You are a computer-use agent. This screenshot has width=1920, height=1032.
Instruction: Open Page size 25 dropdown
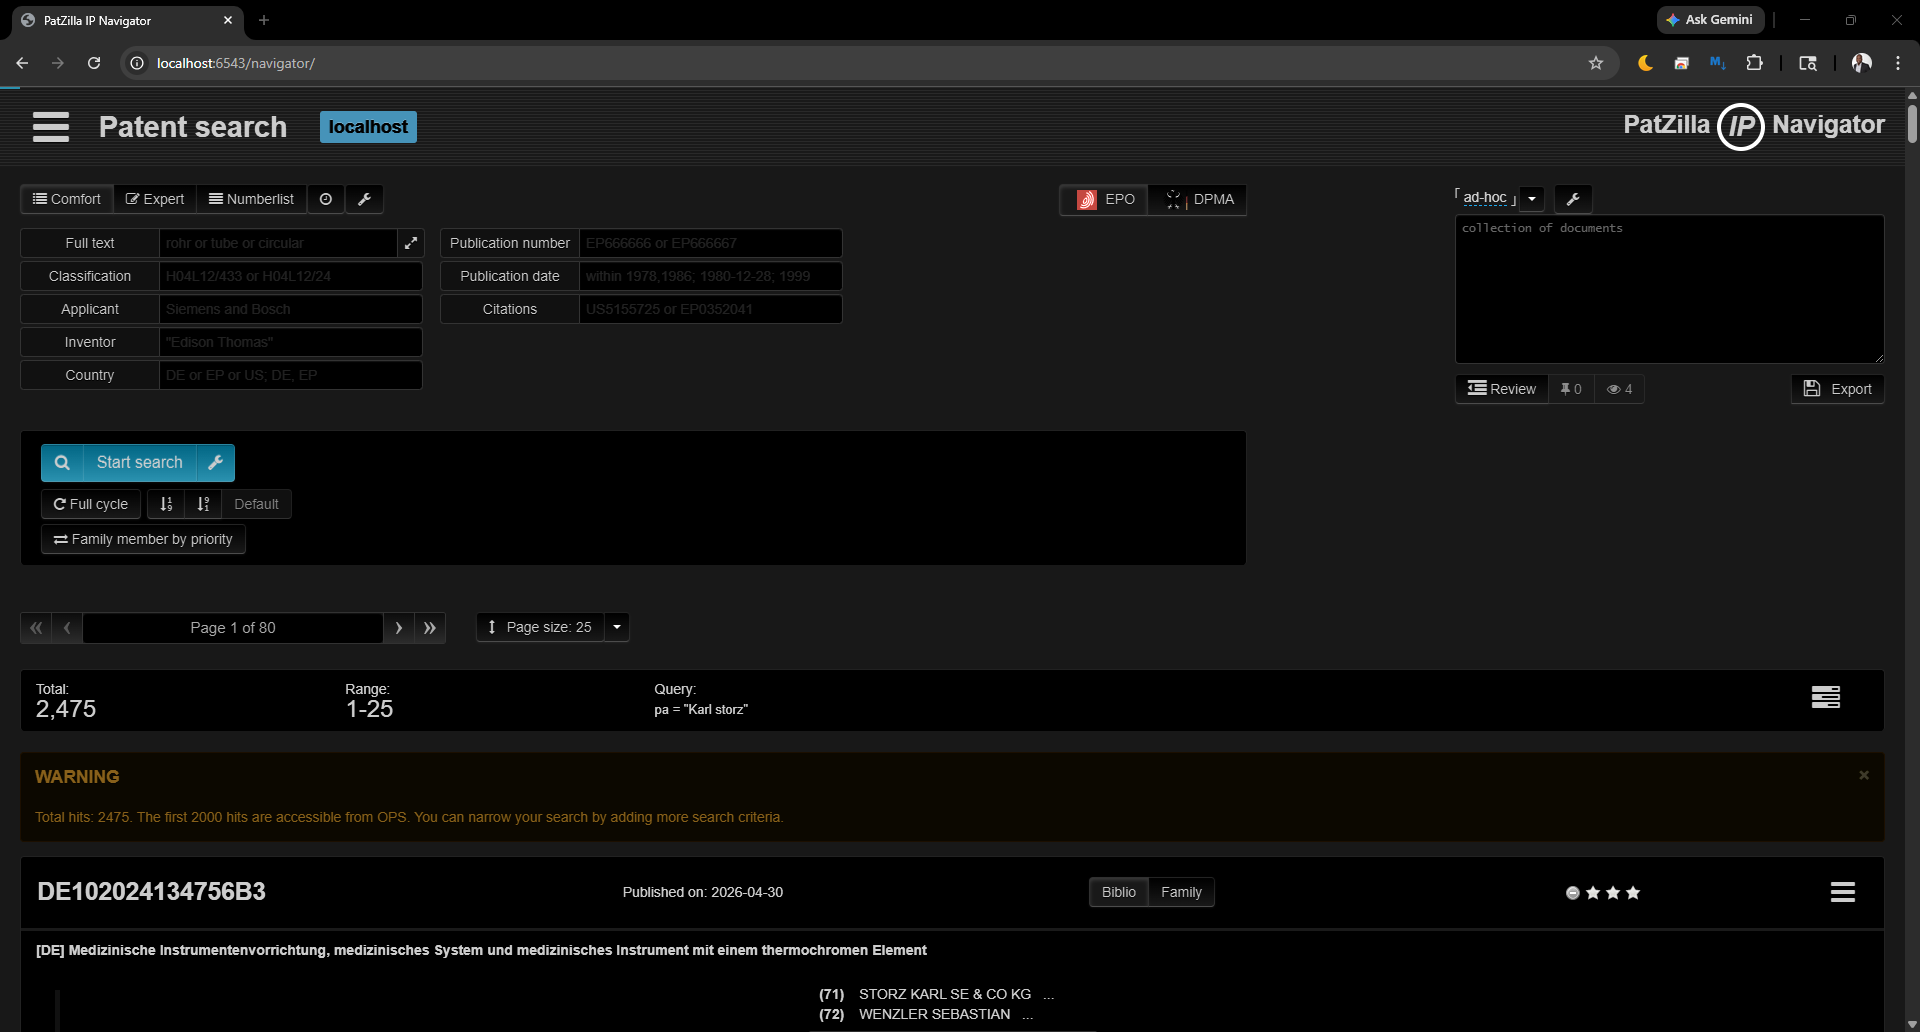point(540,627)
